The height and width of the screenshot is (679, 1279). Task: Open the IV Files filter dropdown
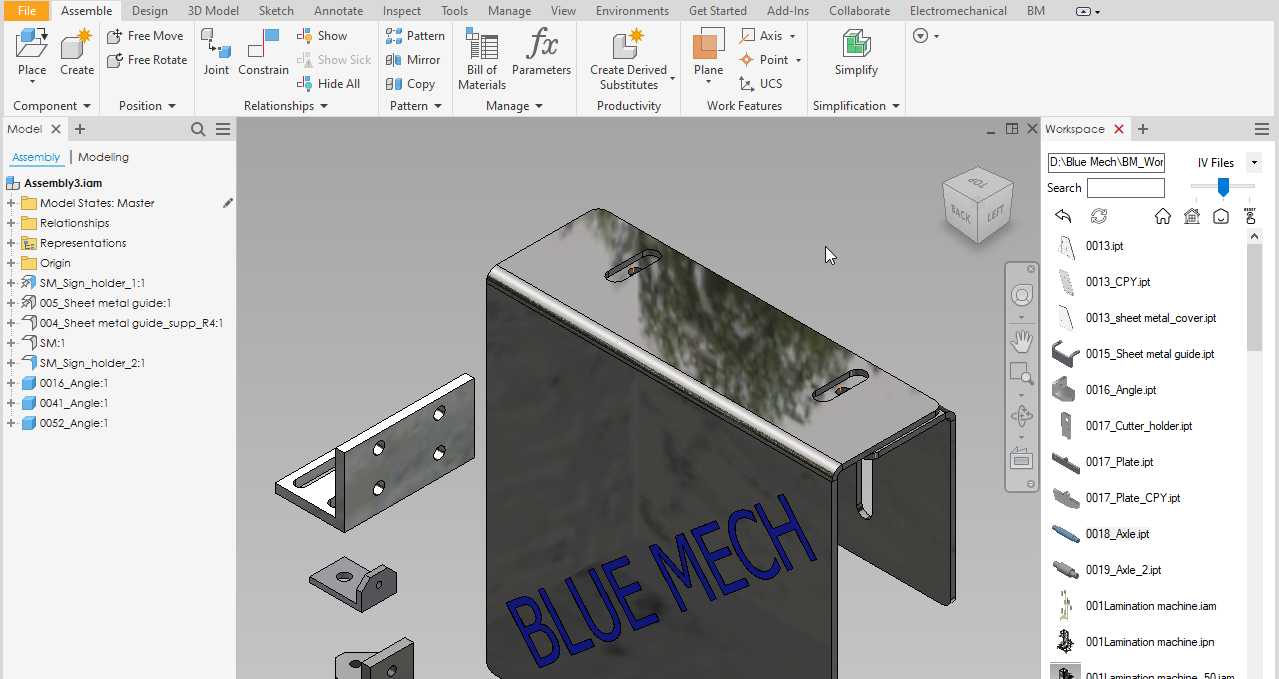click(x=1254, y=162)
